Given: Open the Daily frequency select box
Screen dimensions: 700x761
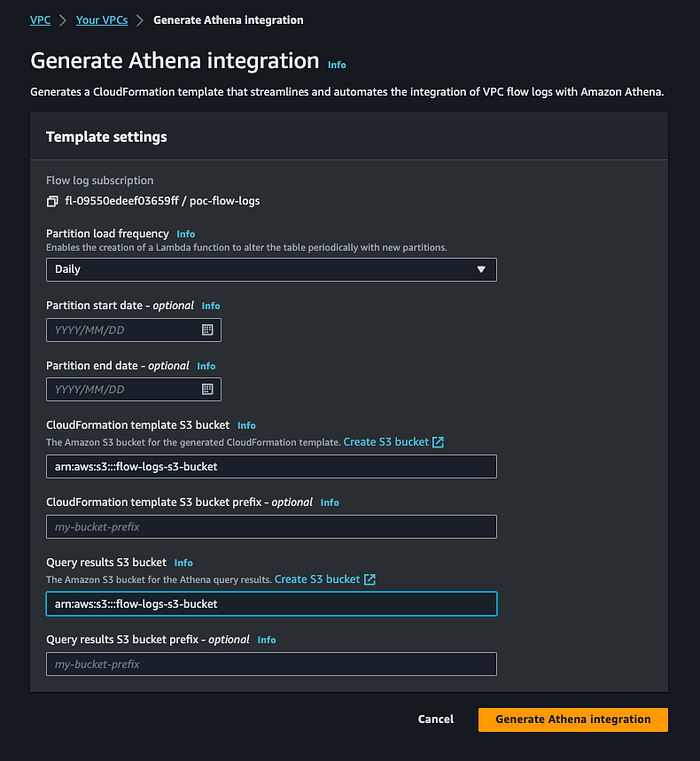Looking at the screenshot, I should pyautogui.click(x=271, y=270).
